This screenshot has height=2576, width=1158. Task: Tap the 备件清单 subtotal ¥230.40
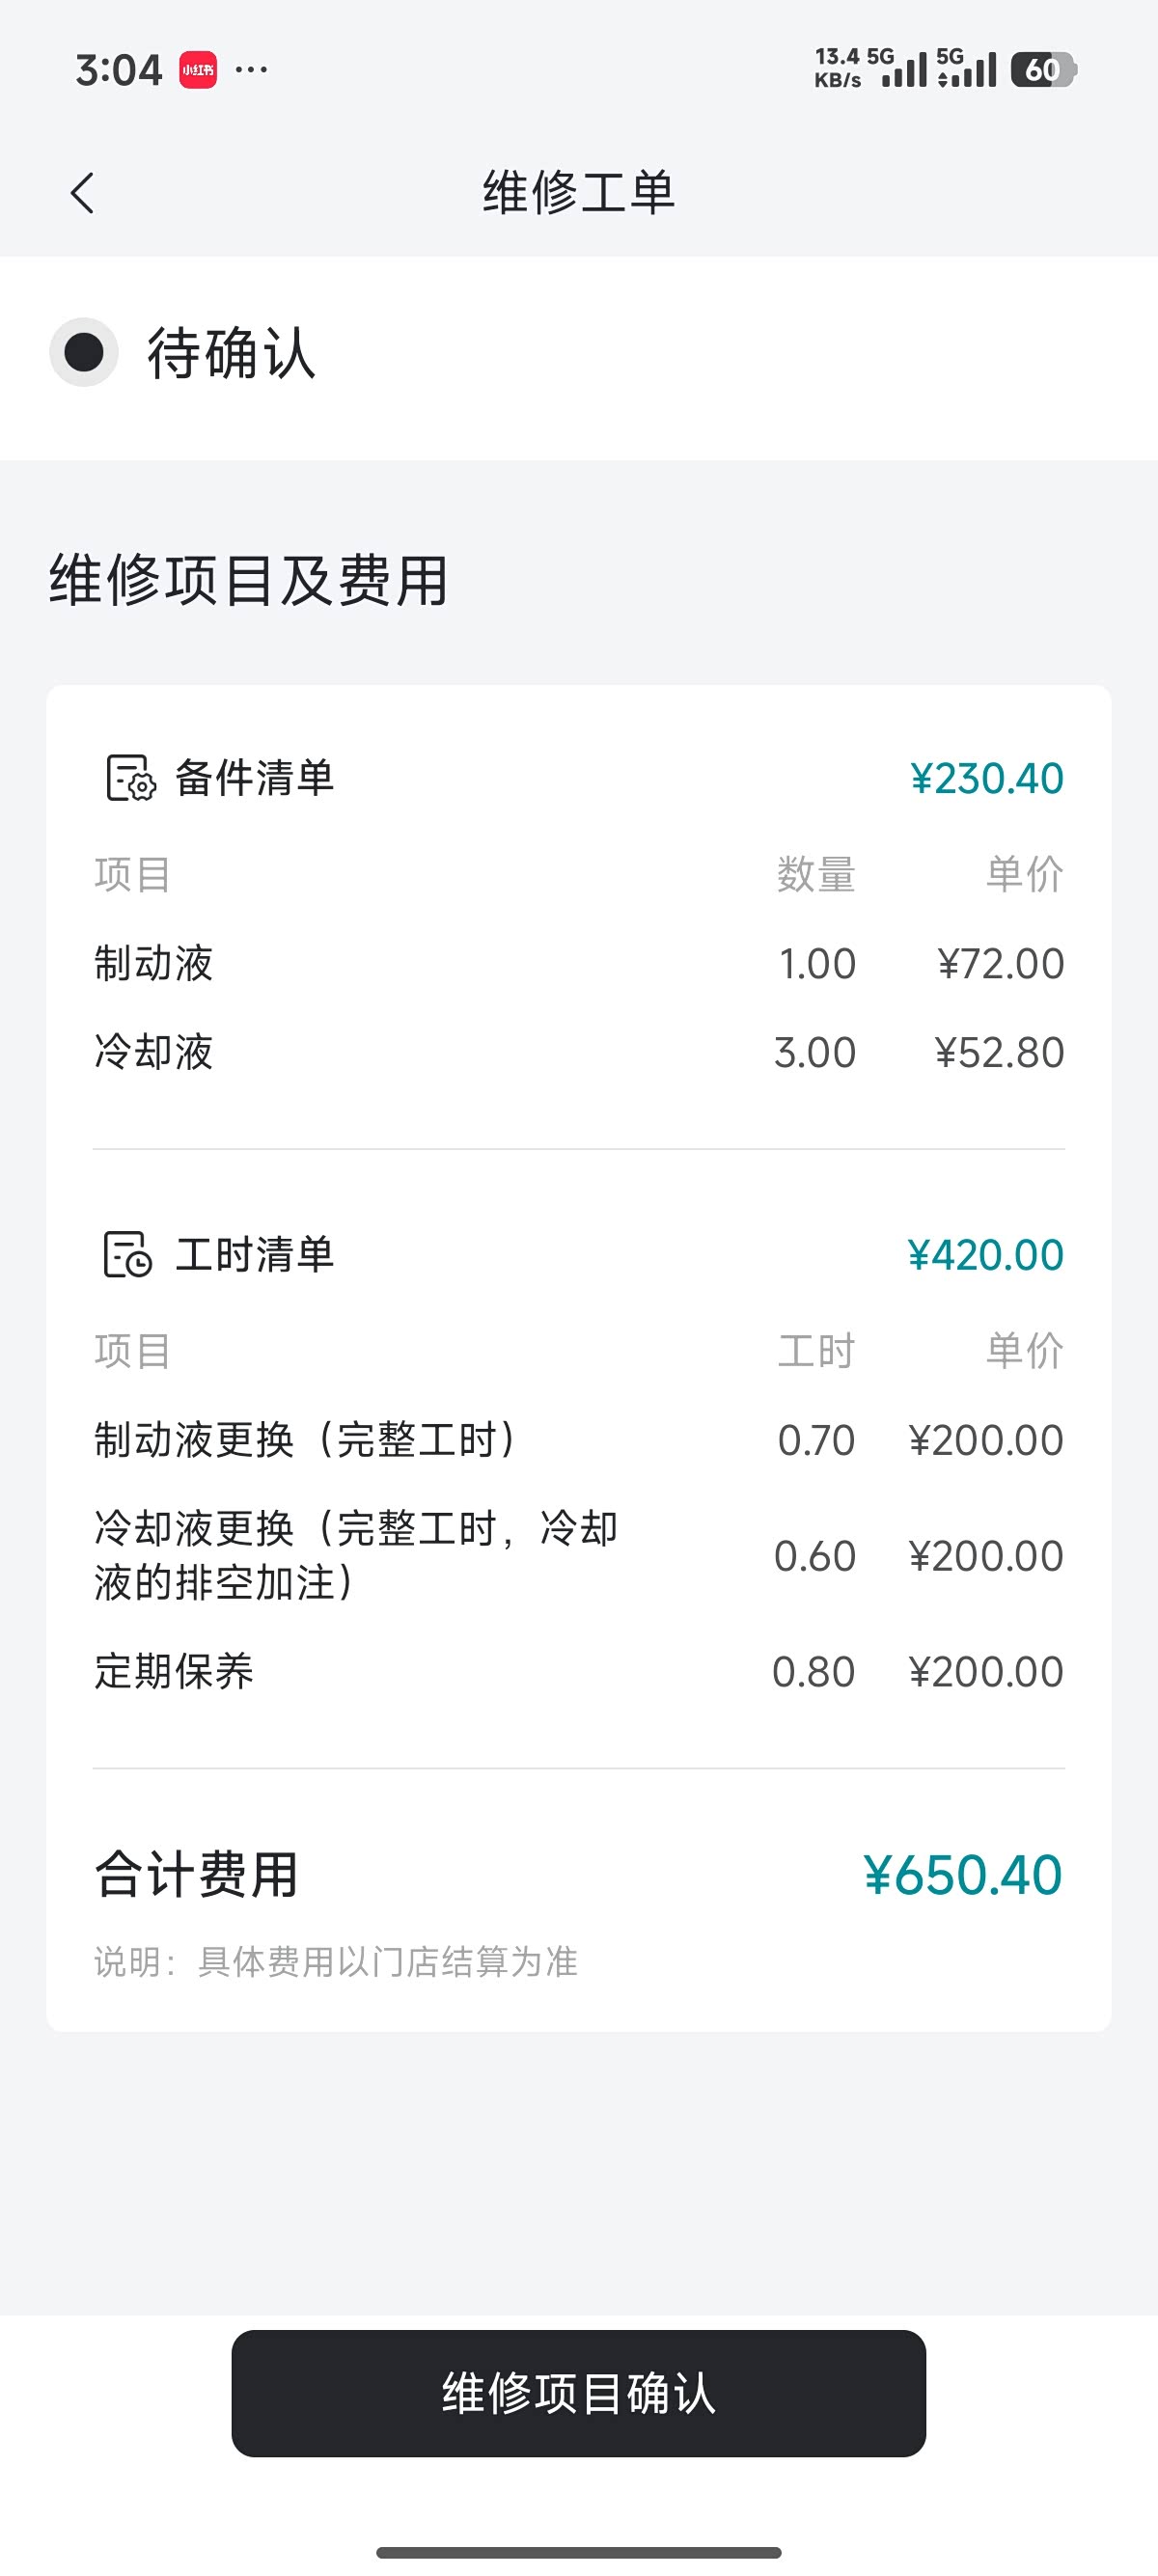(x=986, y=779)
